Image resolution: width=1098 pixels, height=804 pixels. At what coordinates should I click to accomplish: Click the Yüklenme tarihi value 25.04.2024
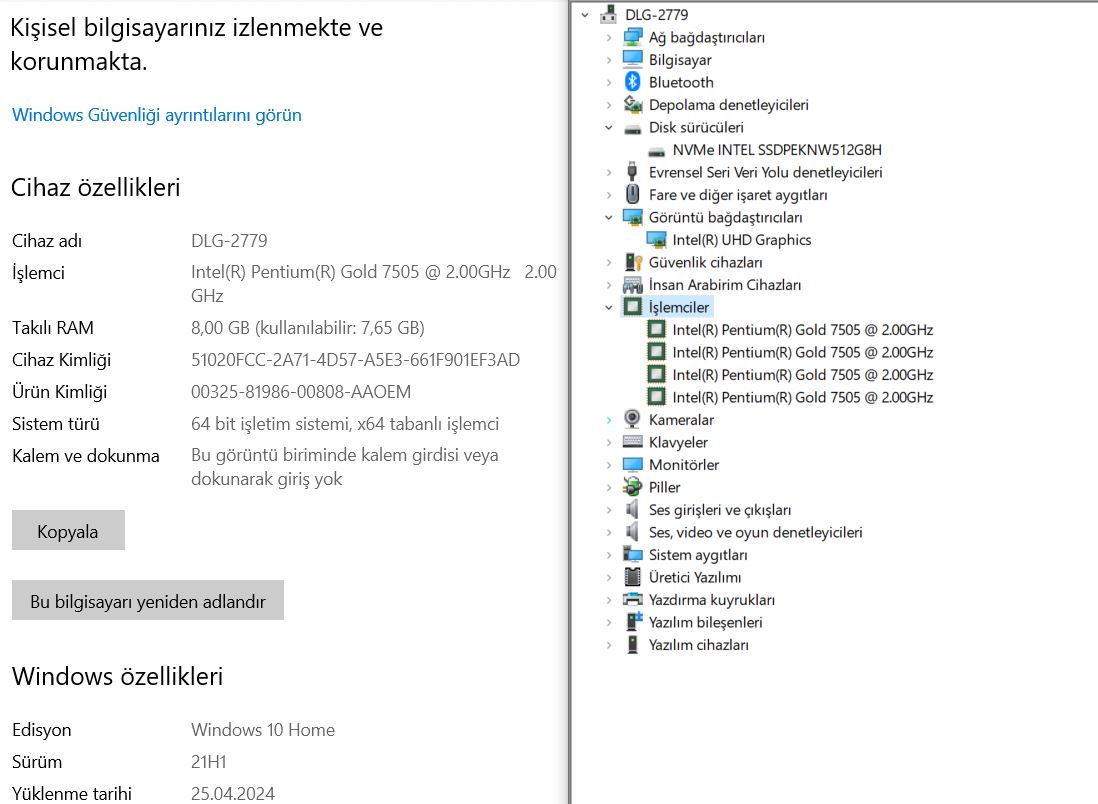click(x=232, y=793)
